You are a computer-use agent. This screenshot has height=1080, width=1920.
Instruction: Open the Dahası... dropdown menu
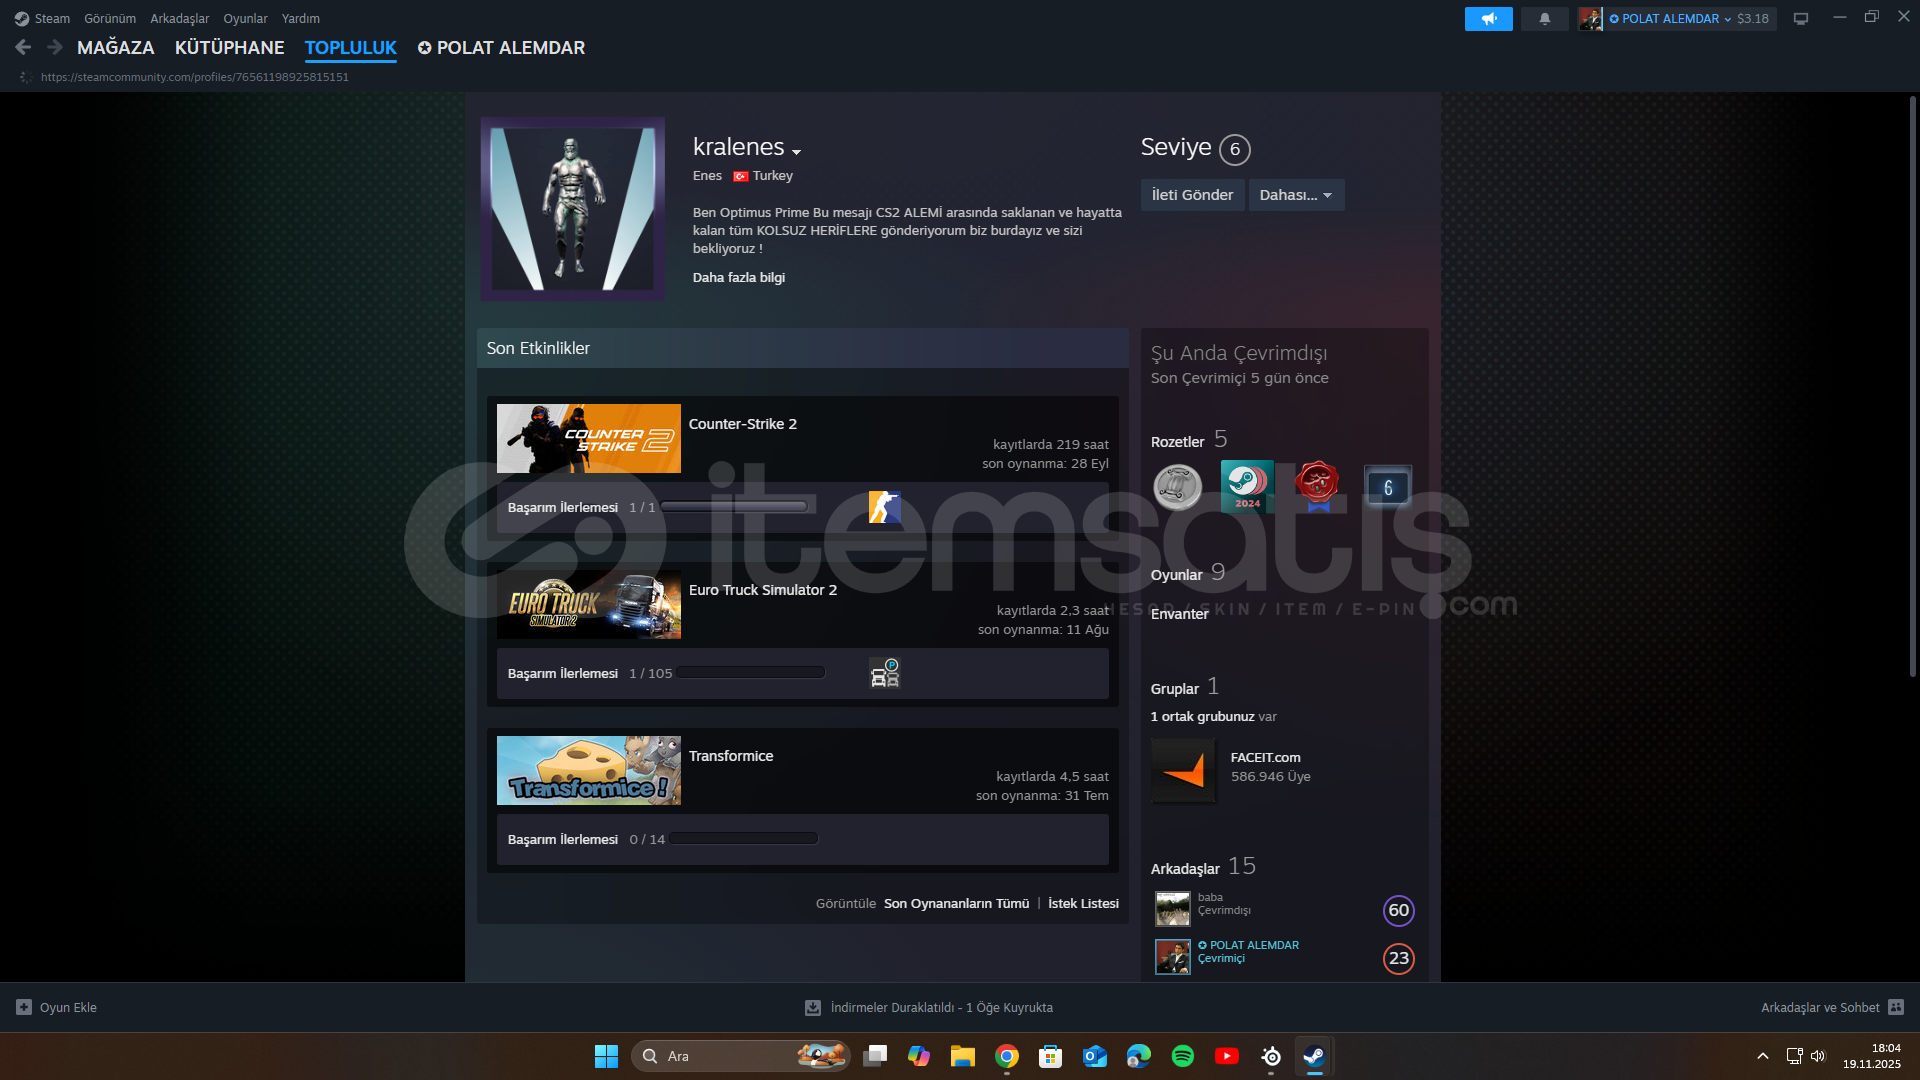1296,195
